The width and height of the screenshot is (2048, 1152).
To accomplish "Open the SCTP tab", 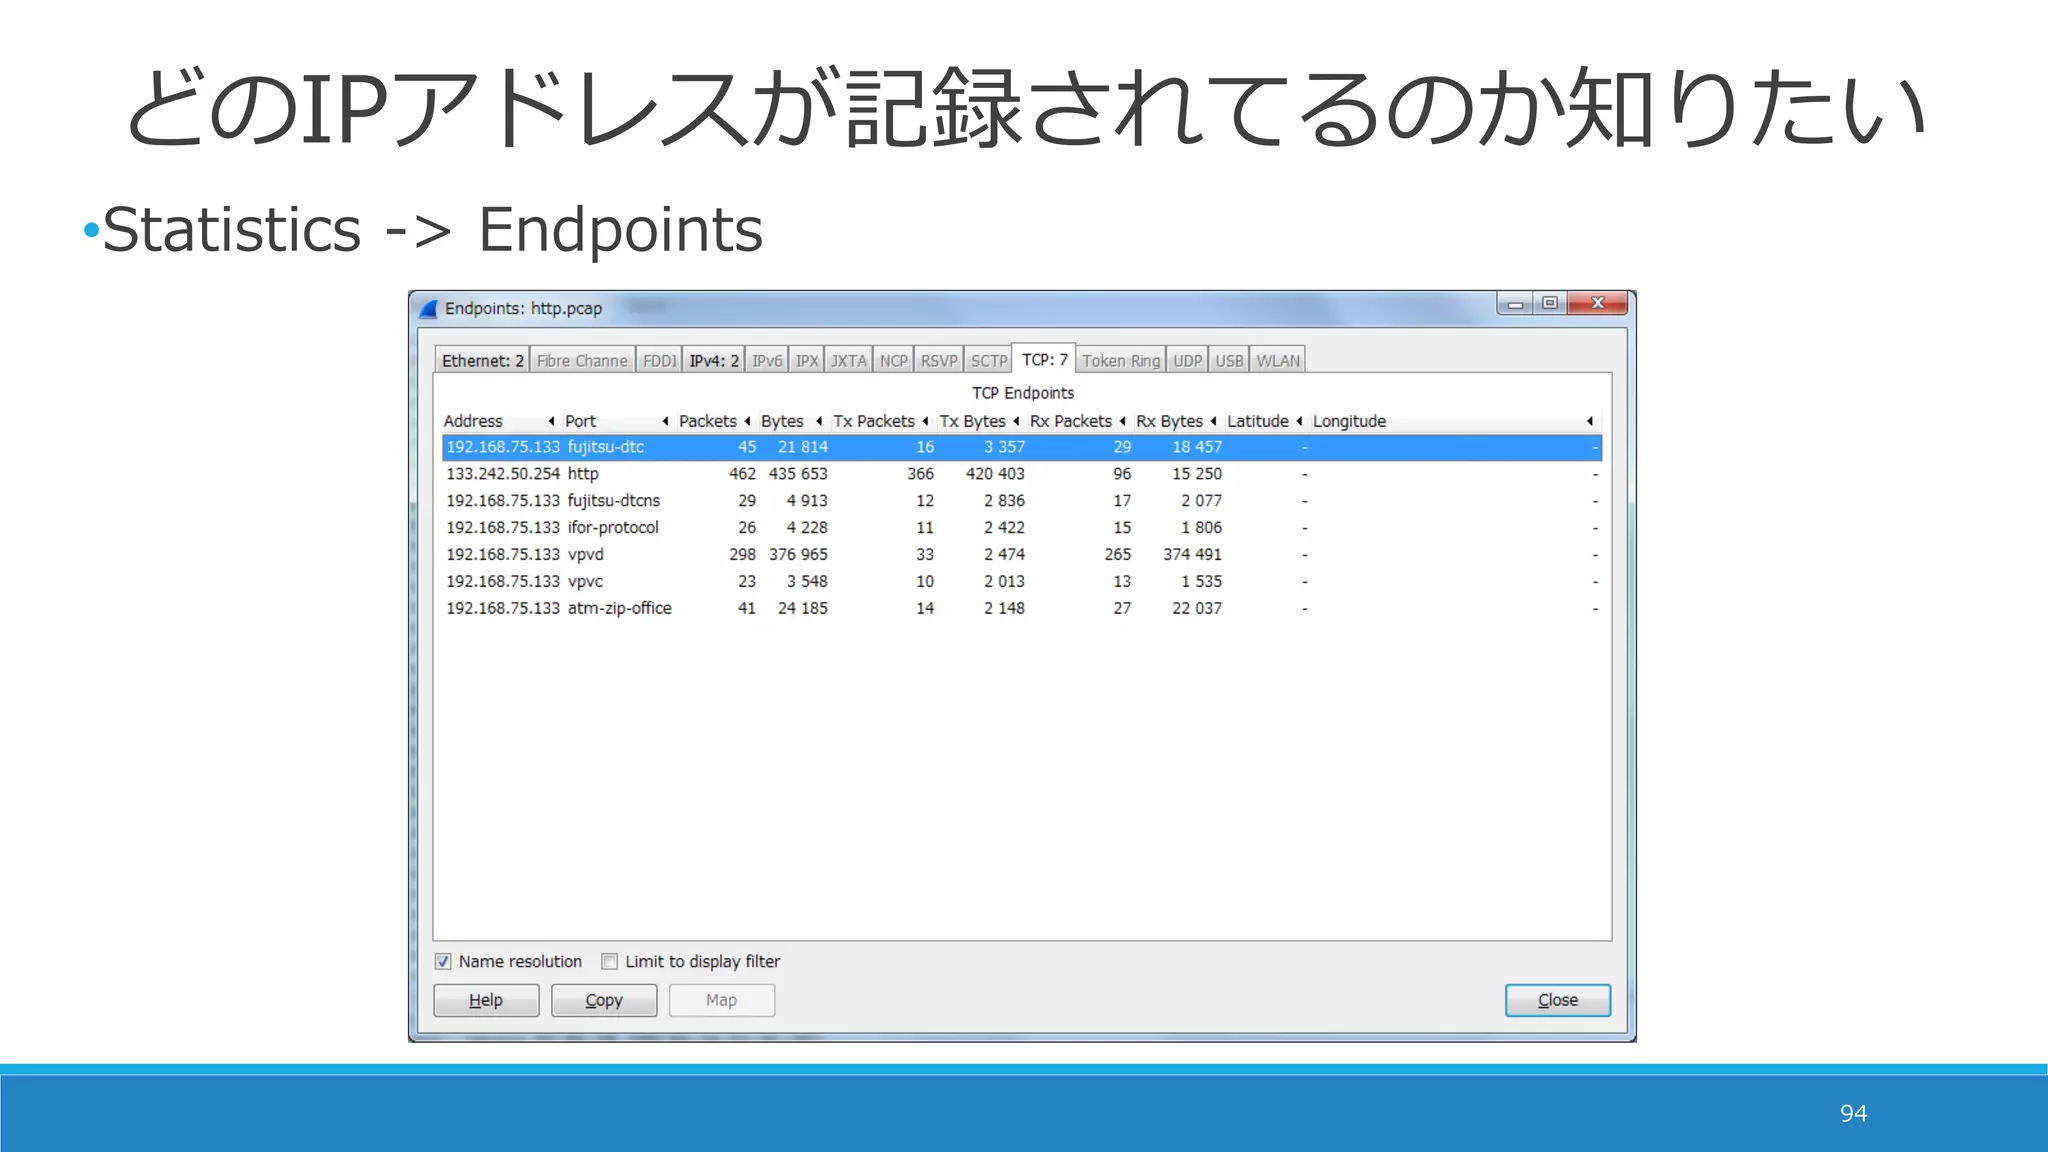I will click(x=989, y=361).
